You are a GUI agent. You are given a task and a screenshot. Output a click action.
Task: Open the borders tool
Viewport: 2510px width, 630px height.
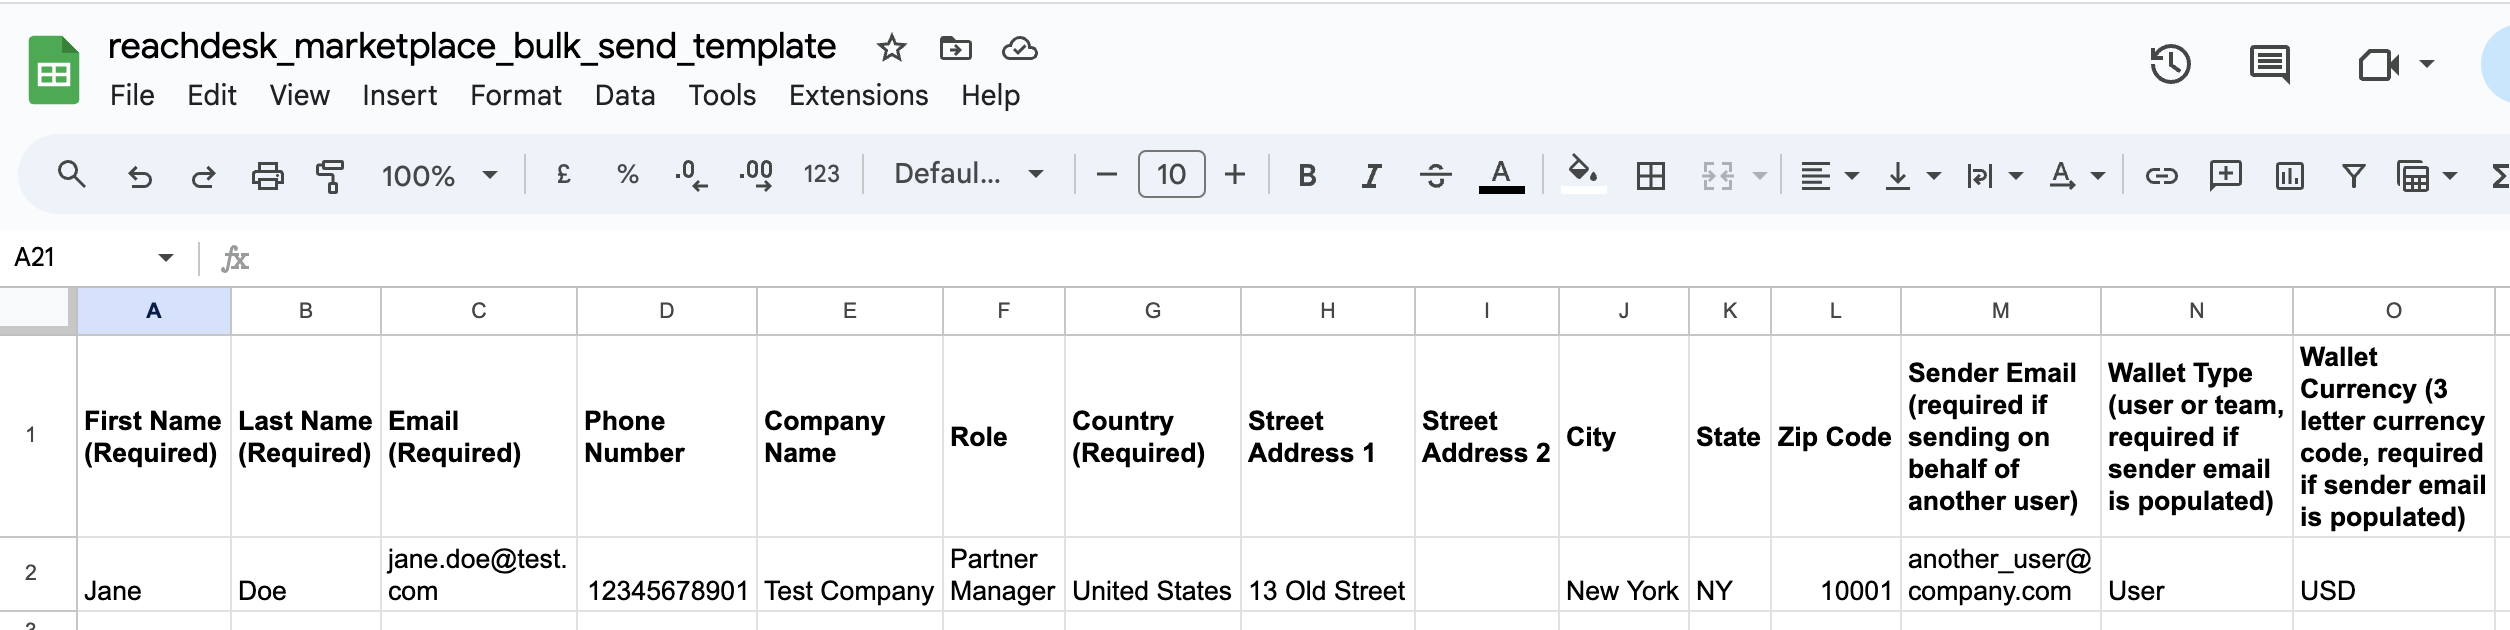pos(1651,176)
